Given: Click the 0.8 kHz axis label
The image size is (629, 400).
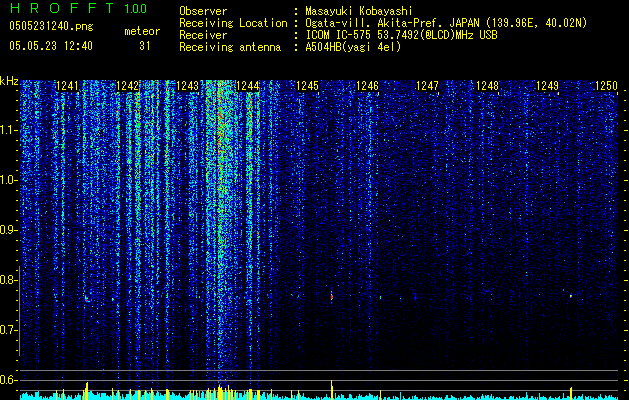Looking at the screenshot, I should pos(9,280).
